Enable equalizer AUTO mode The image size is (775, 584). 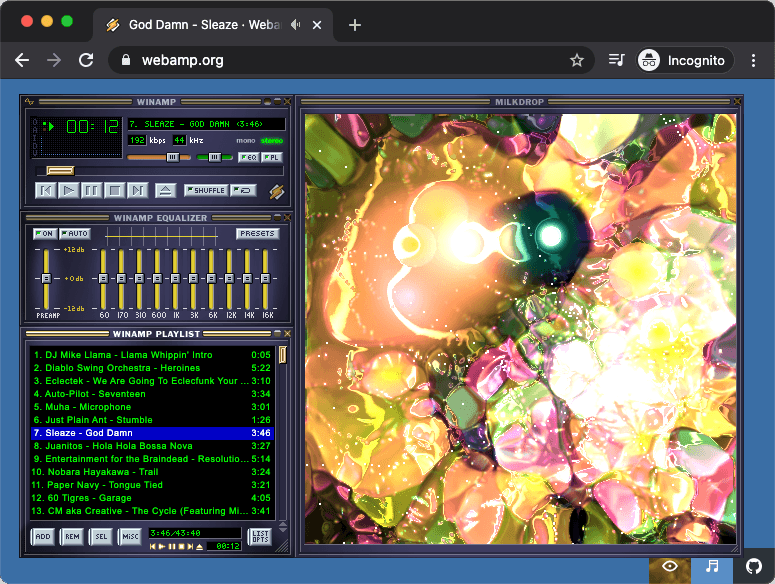click(74, 234)
